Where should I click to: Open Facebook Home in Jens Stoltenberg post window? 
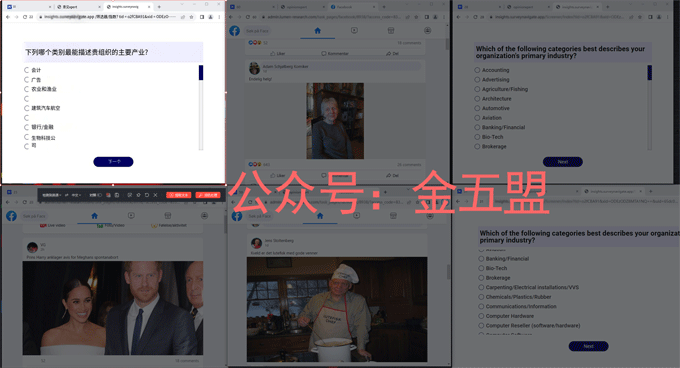pyautogui.click(x=320, y=216)
